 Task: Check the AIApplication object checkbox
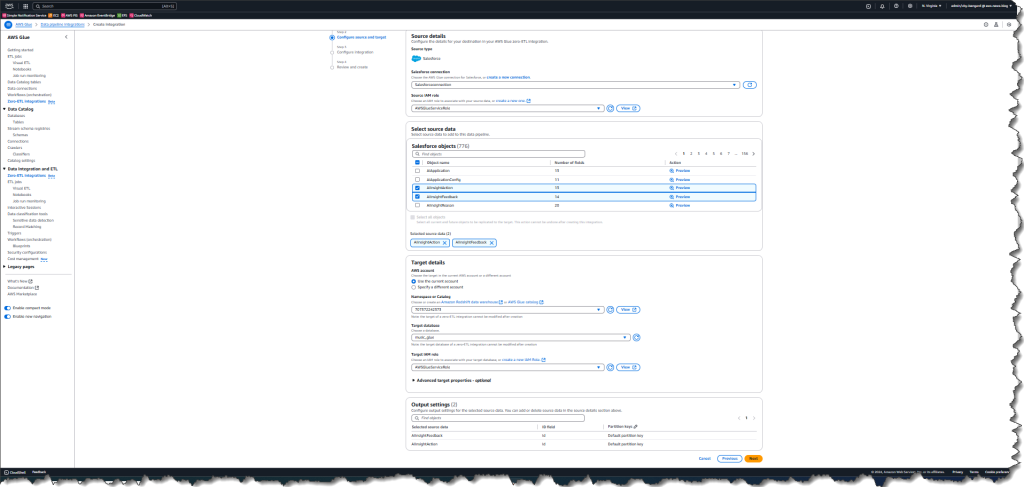[x=417, y=170]
